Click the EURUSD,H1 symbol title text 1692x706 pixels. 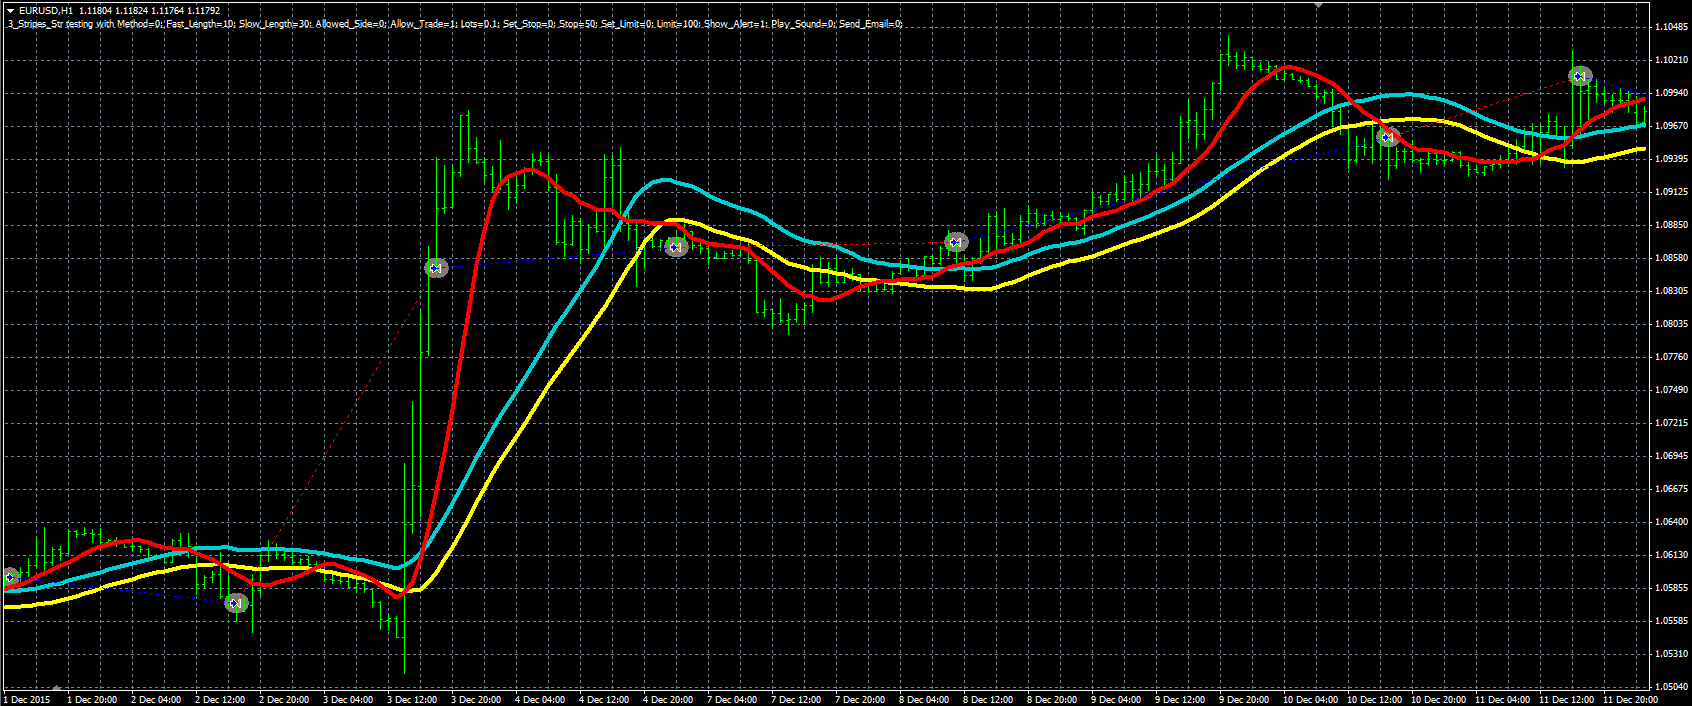coord(45,11)
